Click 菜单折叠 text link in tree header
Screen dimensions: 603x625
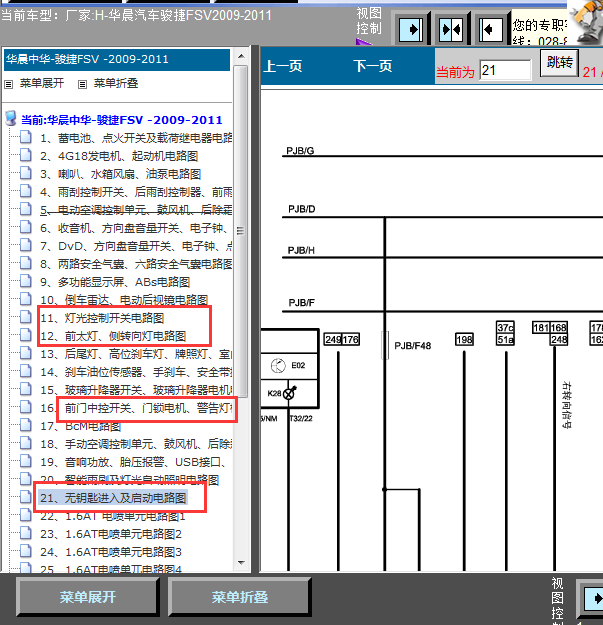pyautogui.click(x=116, y=83)
